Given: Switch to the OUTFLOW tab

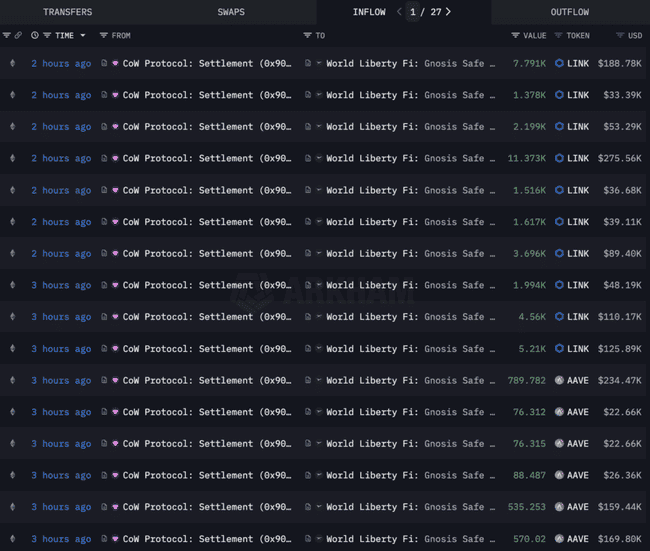Looking at the screenshot, I should (x=570, y=12).
